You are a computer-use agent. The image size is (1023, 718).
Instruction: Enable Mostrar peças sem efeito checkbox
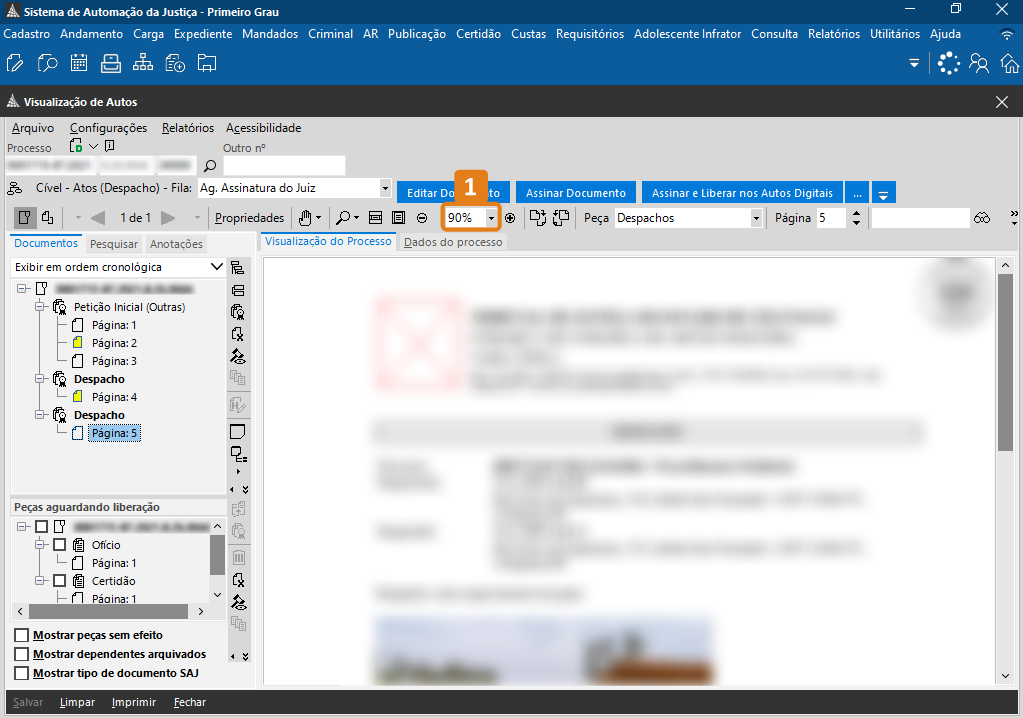click(x=22, y=635)
